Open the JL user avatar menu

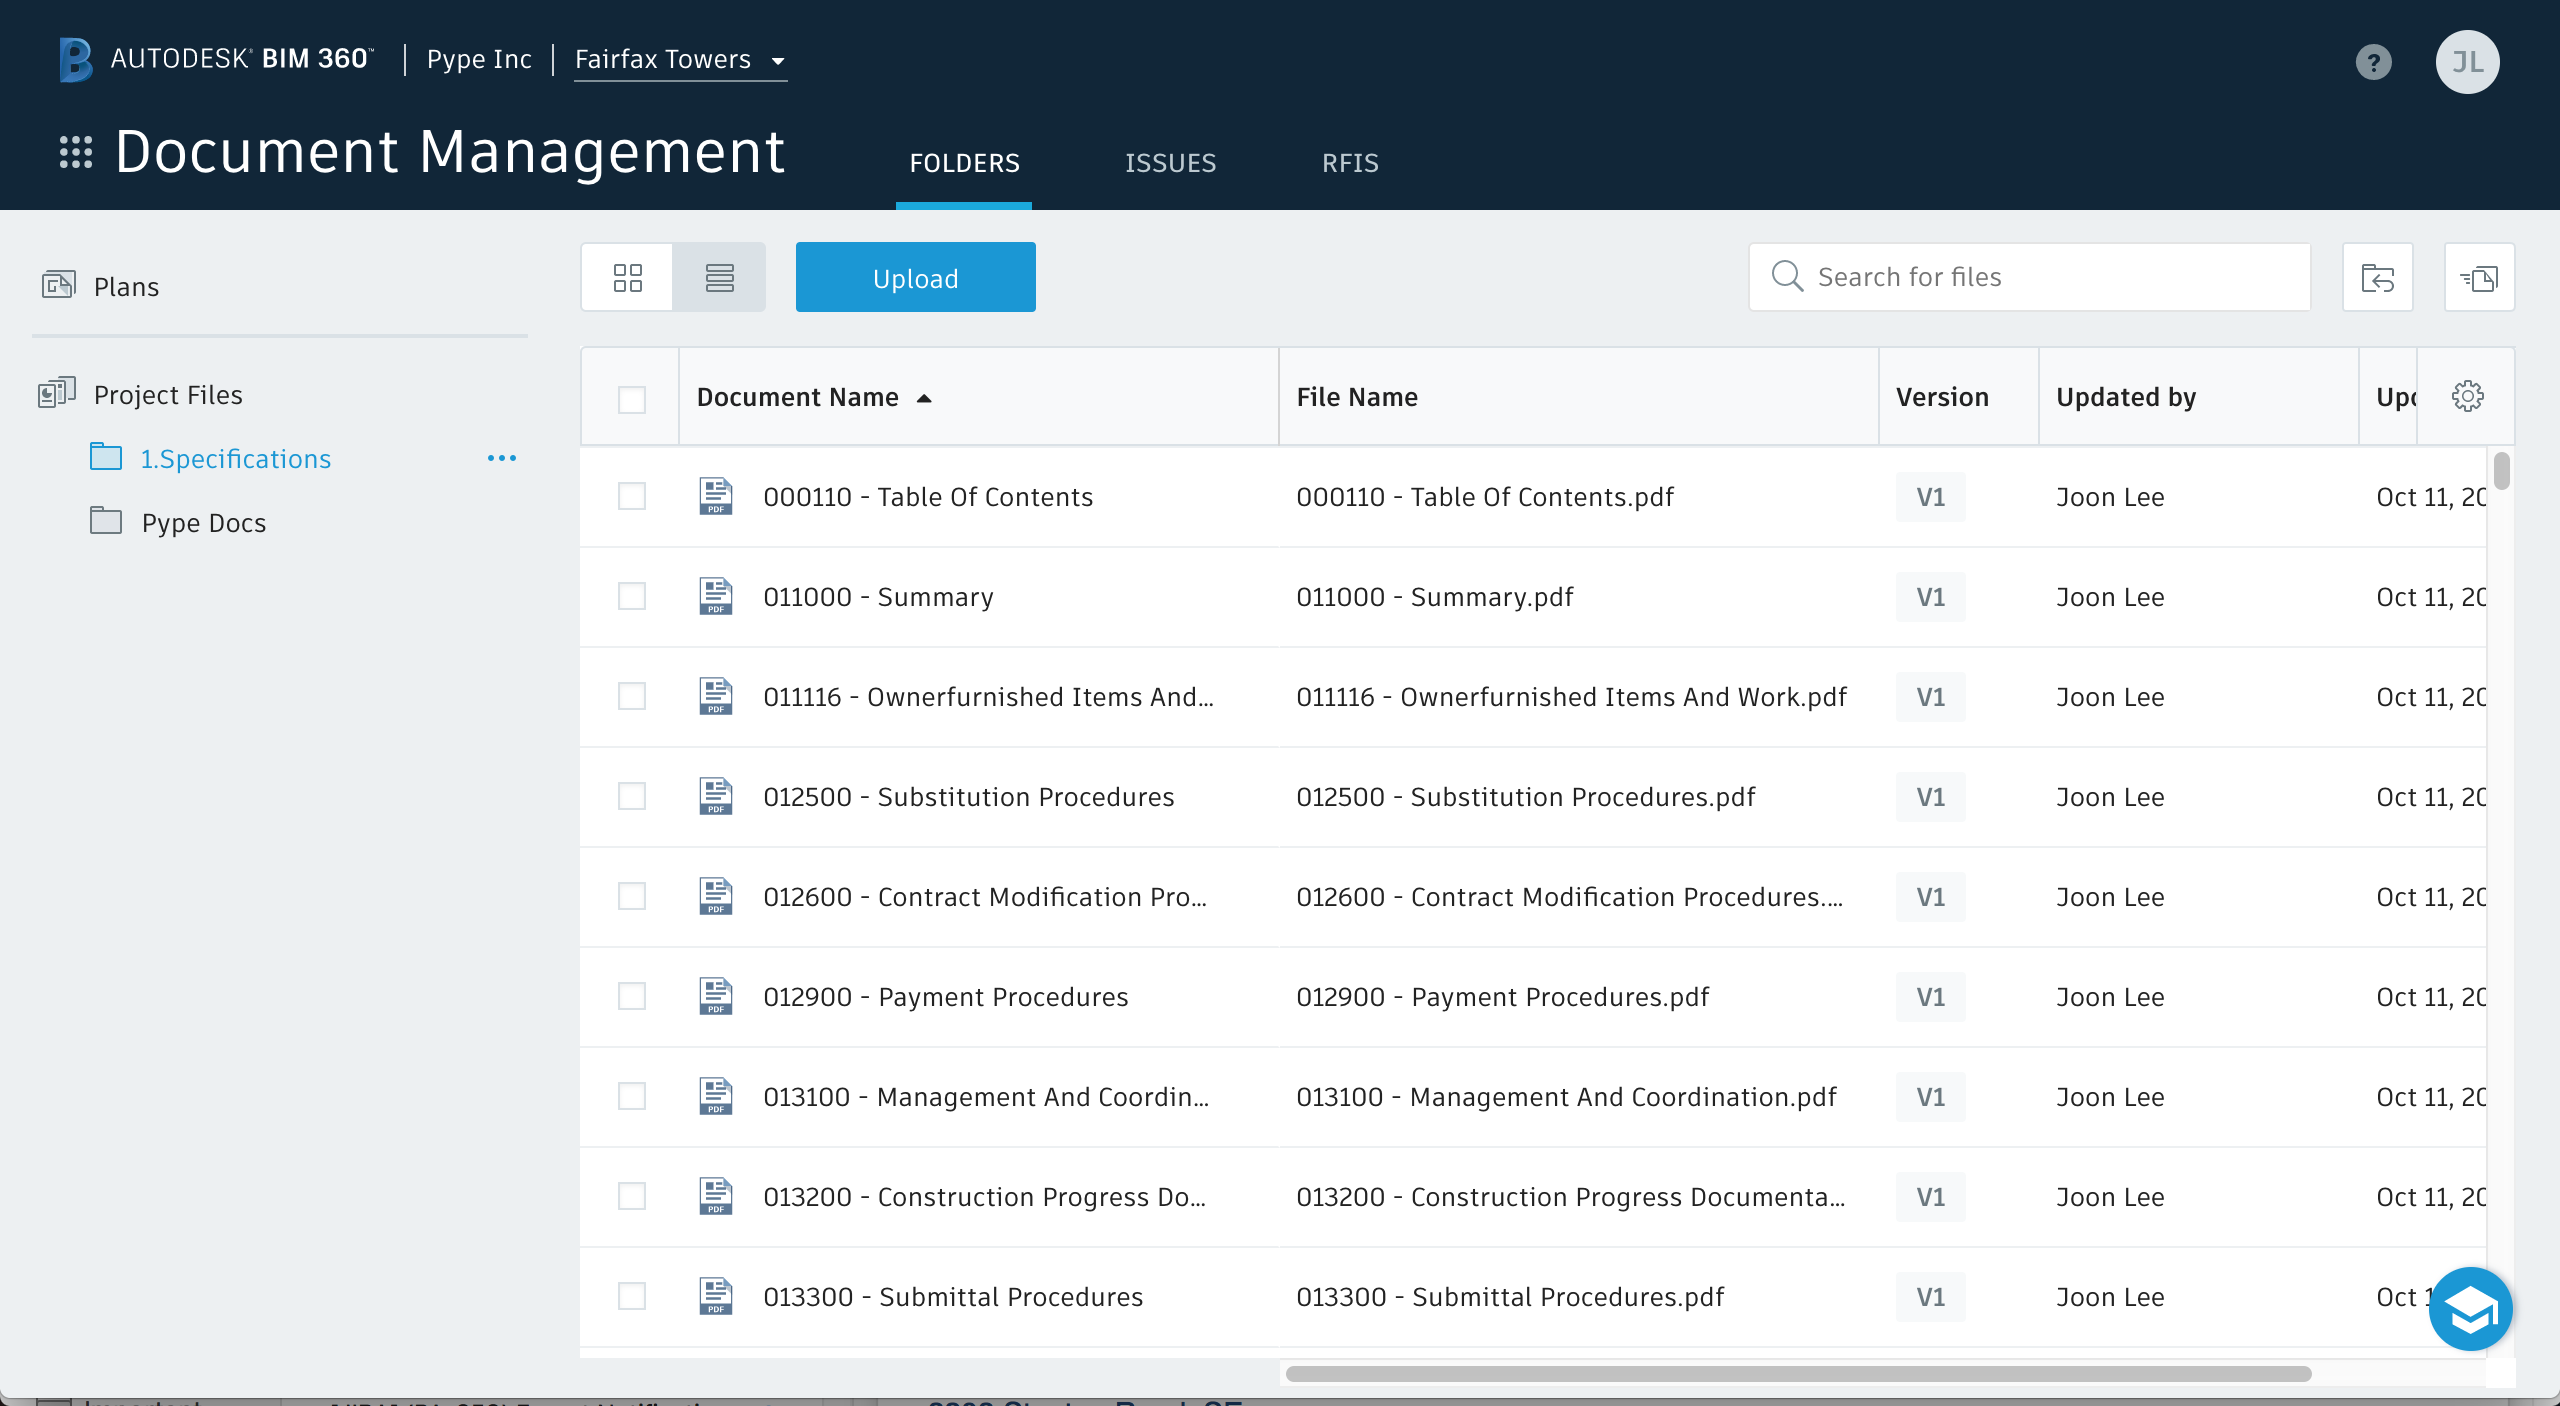(2466, 62)
